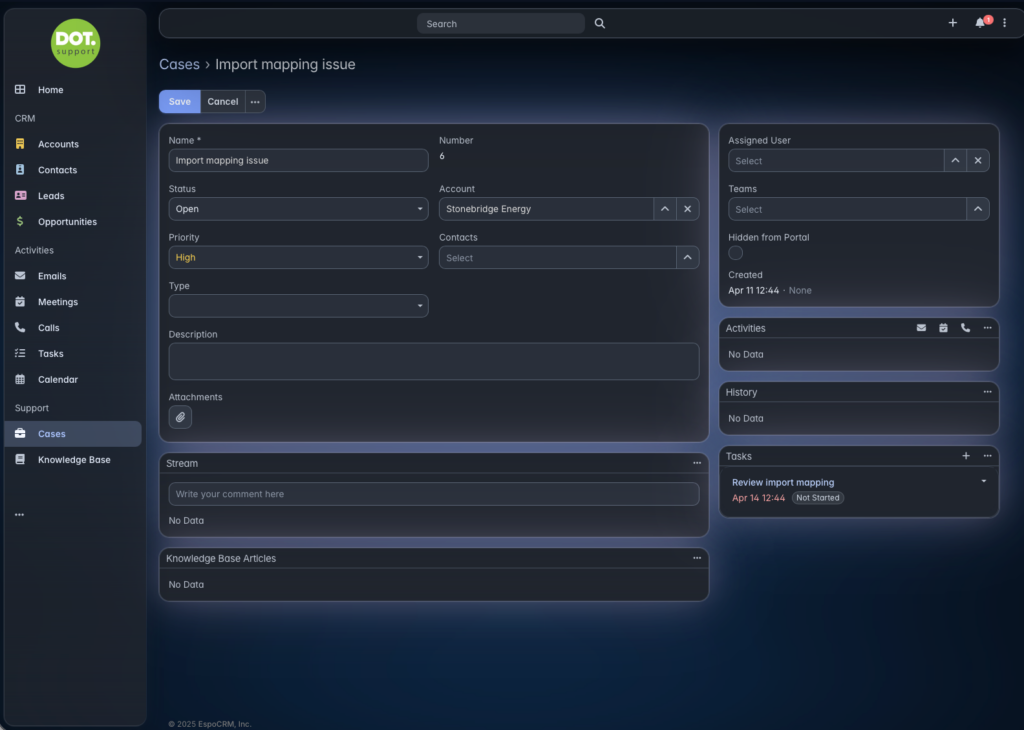Viewport: 1024px width, 730px height.
Task: Open Tasks panel more menu
Action: click(987, 456)
